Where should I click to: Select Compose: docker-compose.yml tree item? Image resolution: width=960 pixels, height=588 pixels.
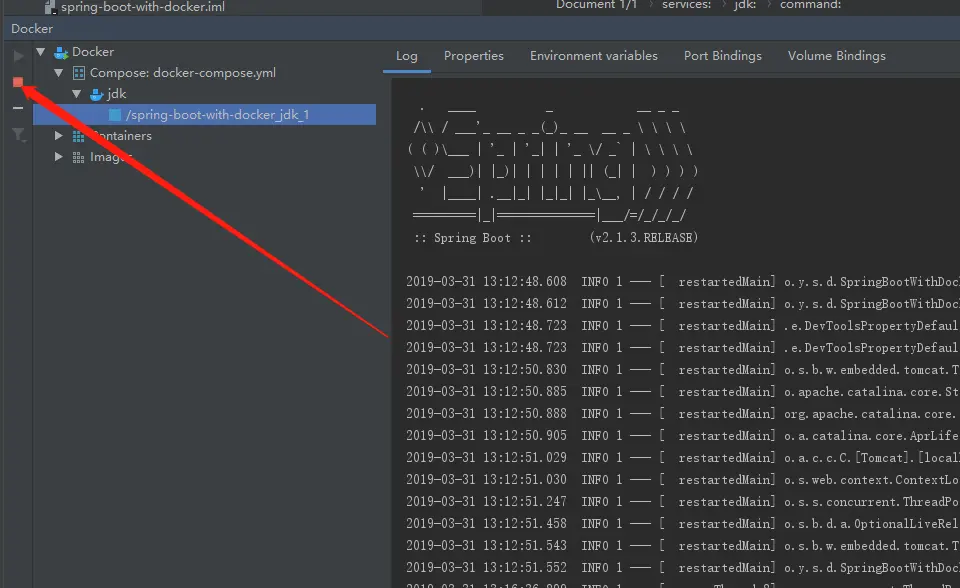point(182,73)
